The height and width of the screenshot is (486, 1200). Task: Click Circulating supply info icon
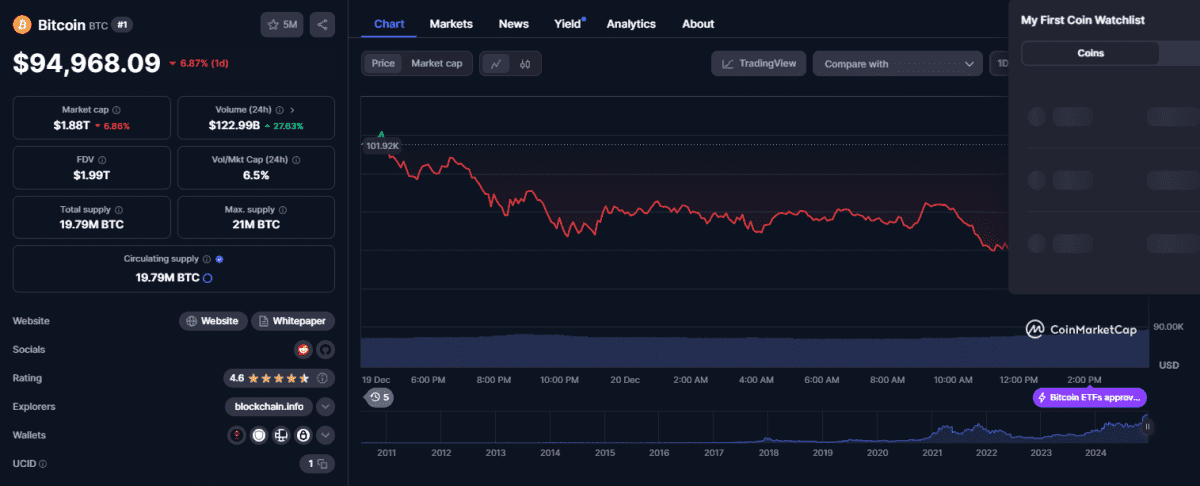click(207, 259)
